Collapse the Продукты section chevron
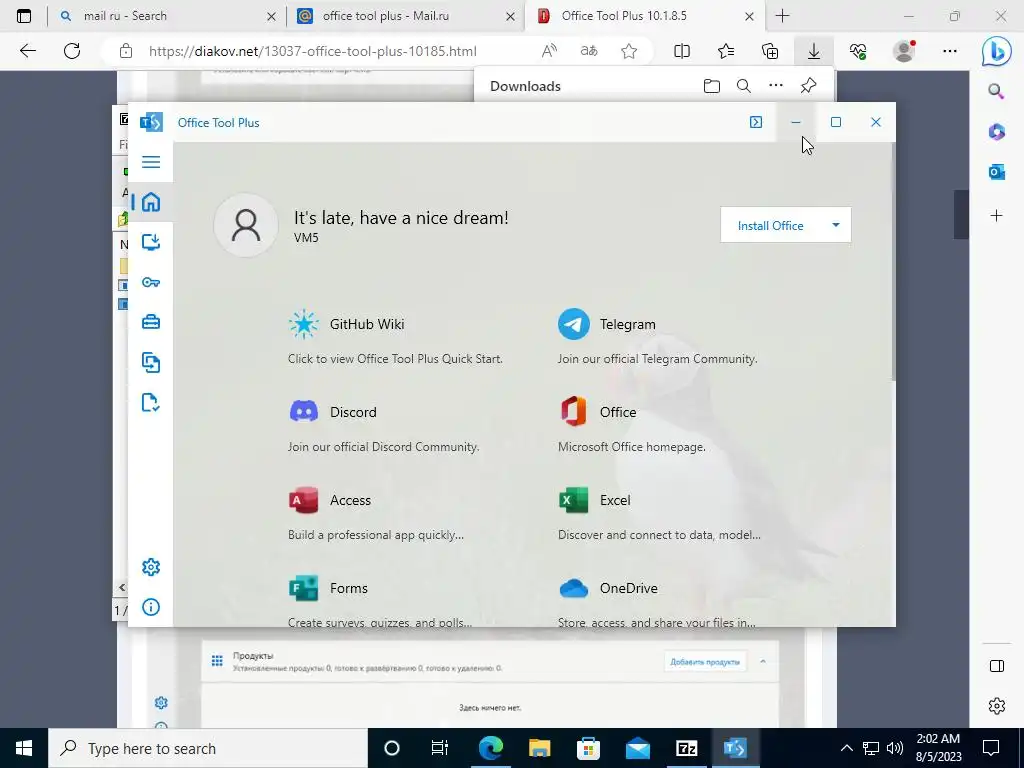Viewport: 1024px width, 768px height. 763,662
